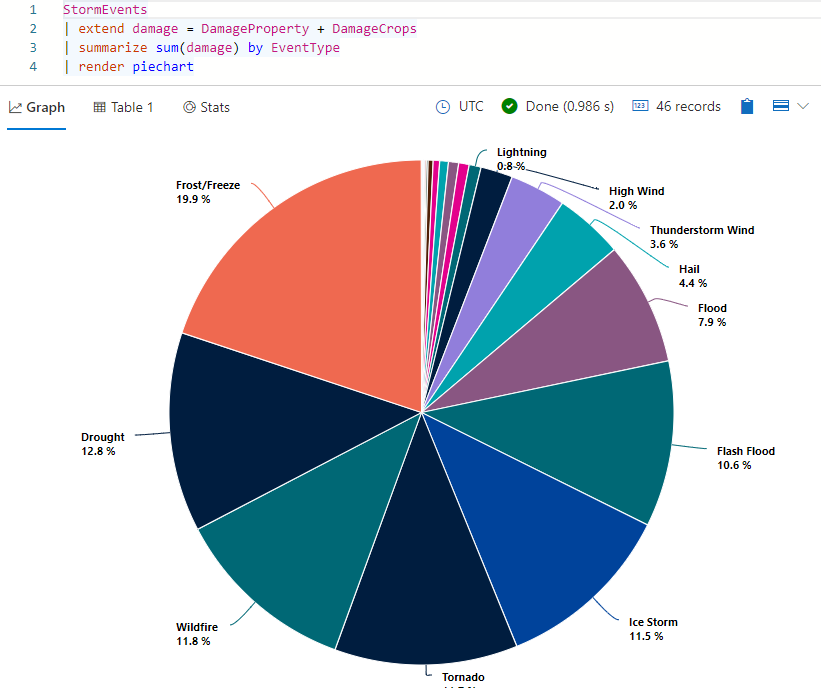Viewport: 821px width, 688px height.
Task: Click the records count icon
Action: (640, 106)
